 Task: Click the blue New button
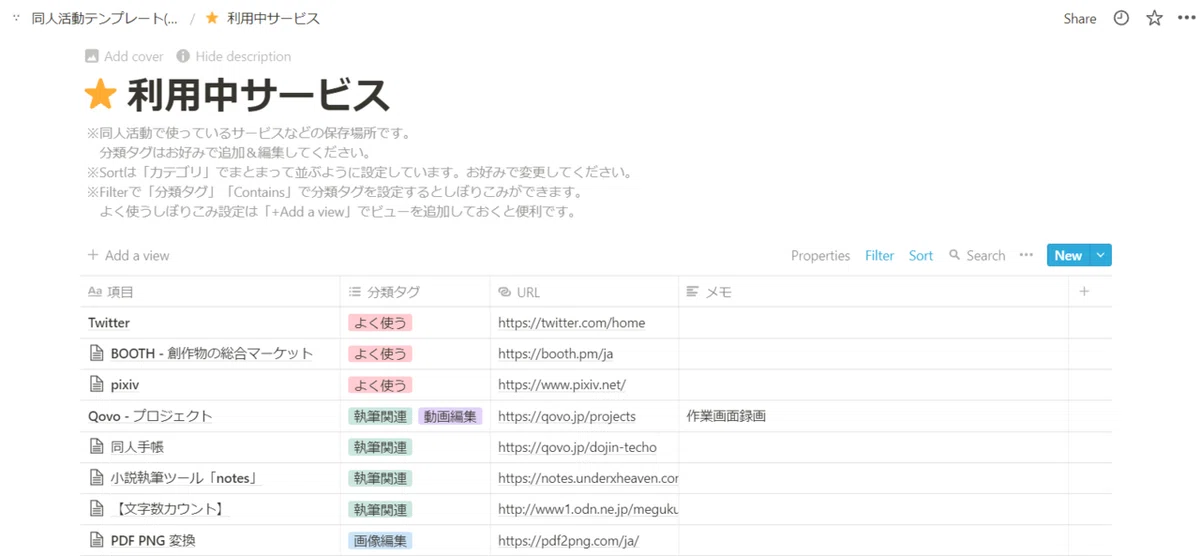[1068, 255]
